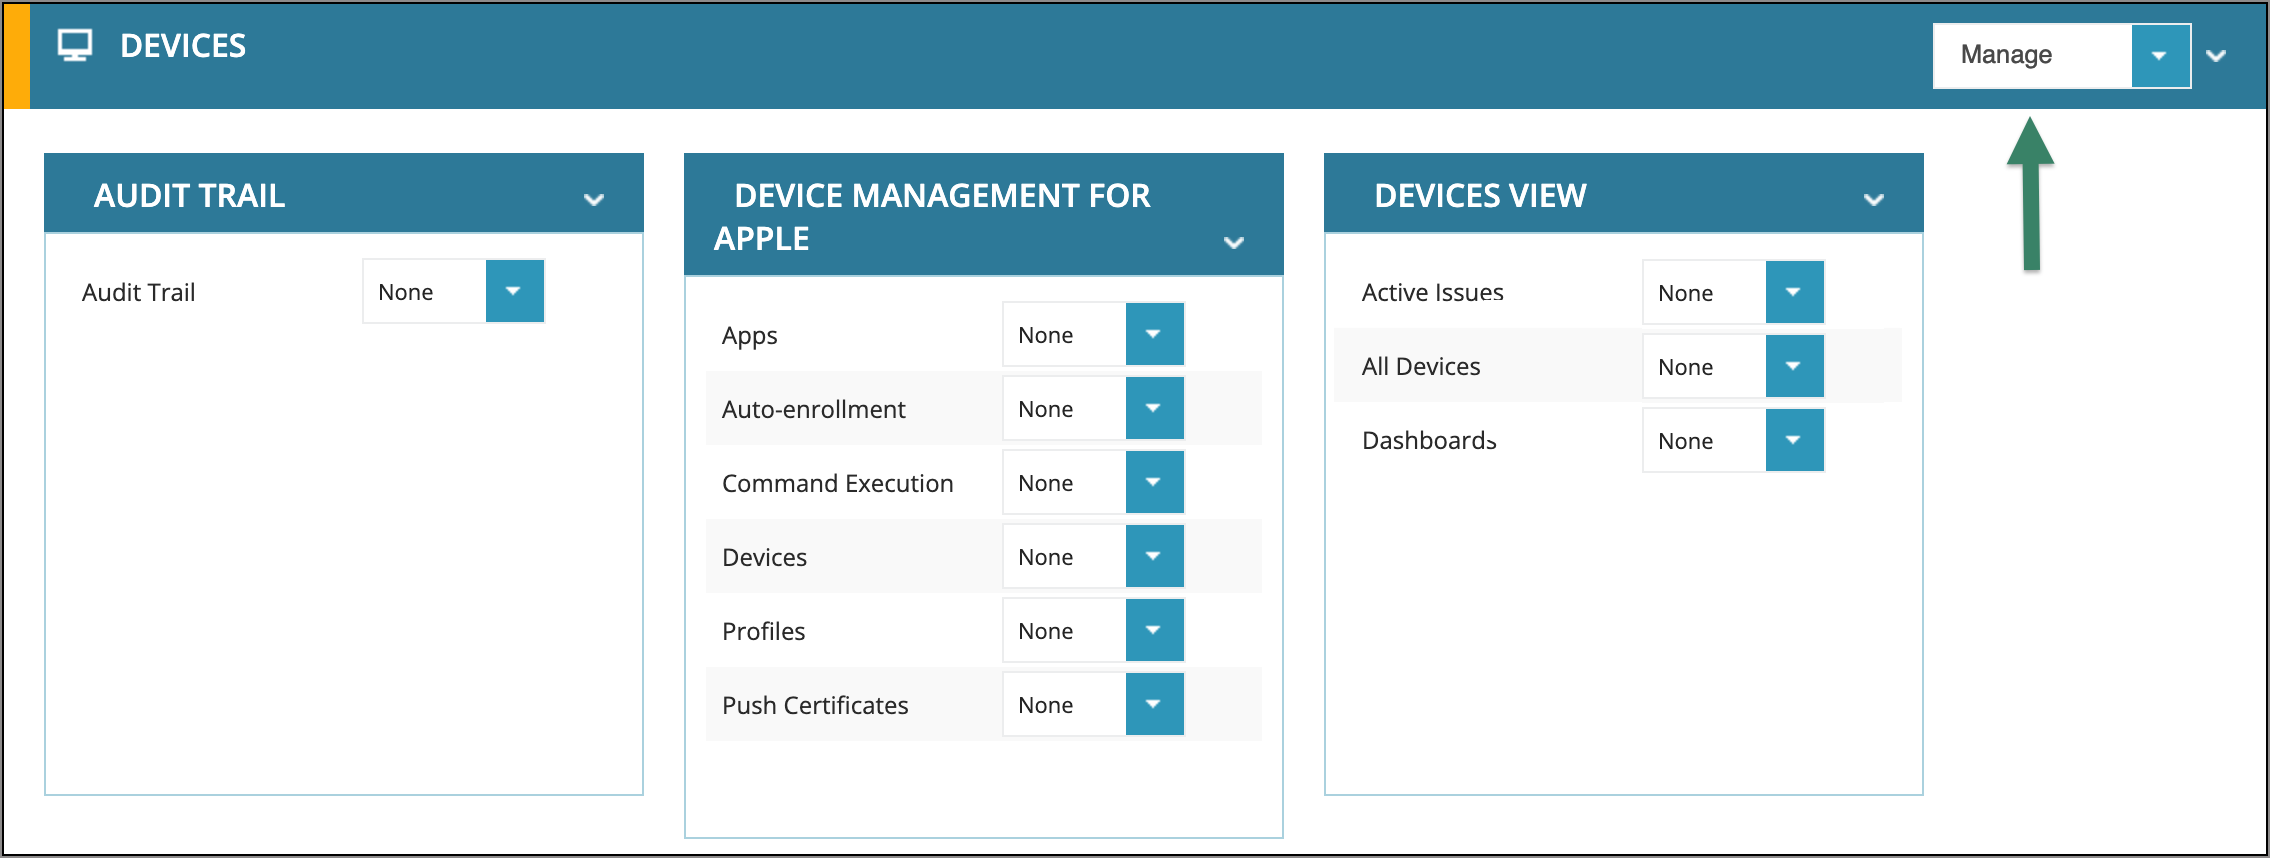This screenshot has height=858, width=2270.
Task: Open the Dashboards permission dropdown
Action: pos(1794,440)
